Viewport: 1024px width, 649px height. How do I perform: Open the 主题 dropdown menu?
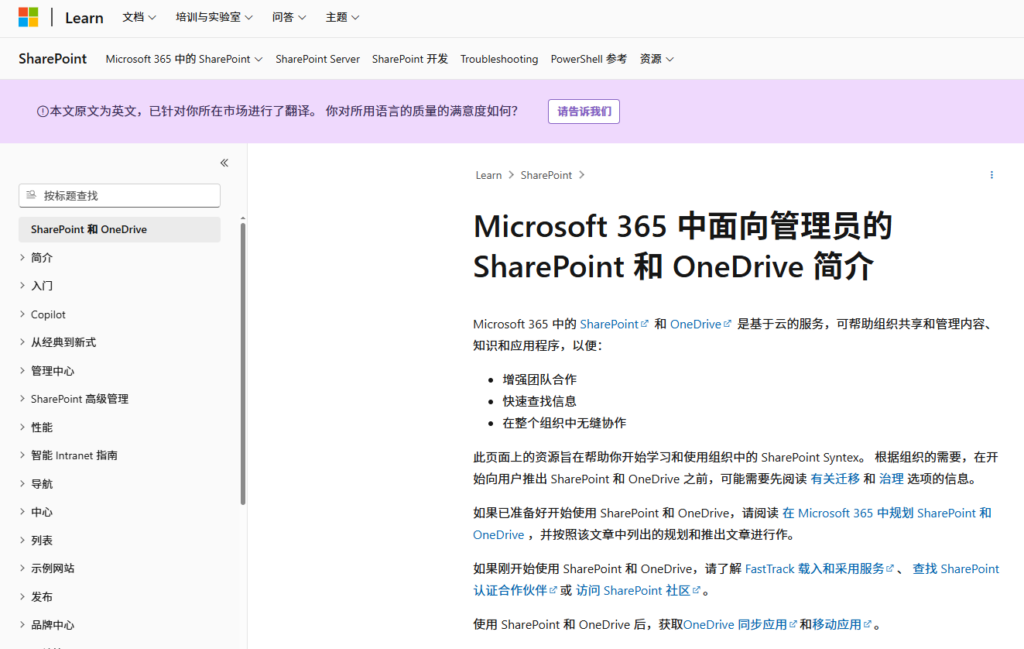point(342,17)
